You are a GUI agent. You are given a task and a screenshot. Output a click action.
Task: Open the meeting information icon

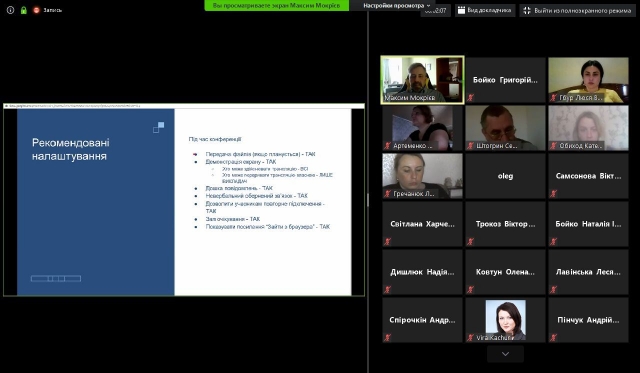tap(11, 10)
